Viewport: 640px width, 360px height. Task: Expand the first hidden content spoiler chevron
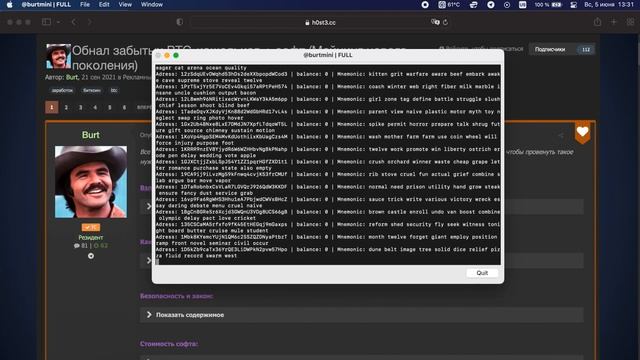click(149, 206)
